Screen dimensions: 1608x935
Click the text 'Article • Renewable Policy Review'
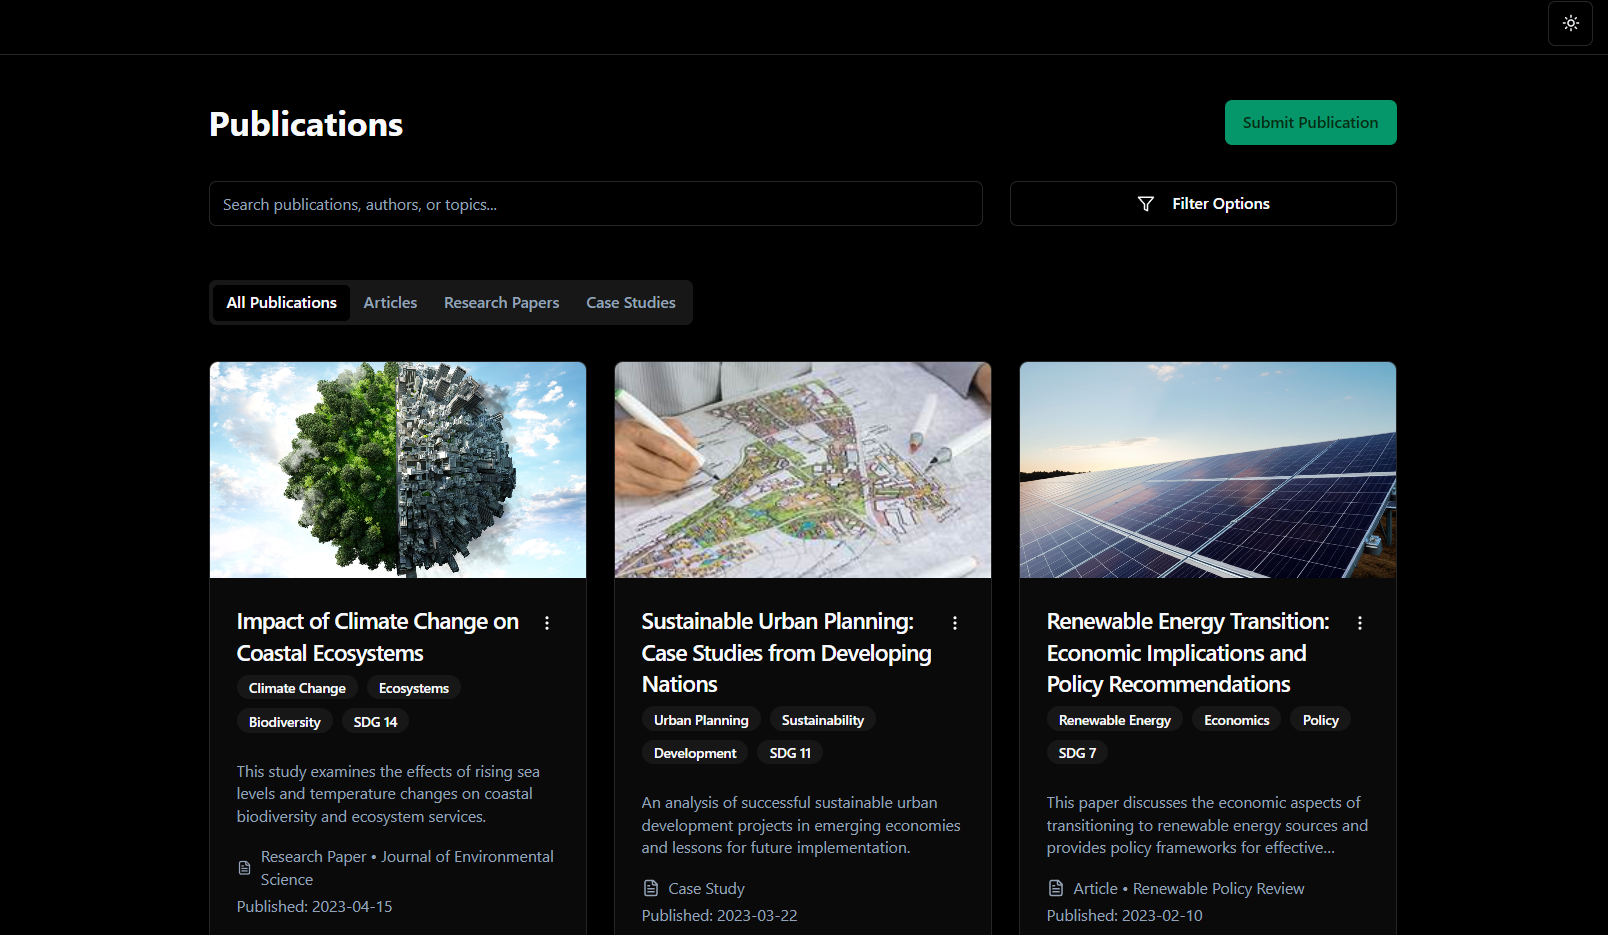[1189, 888]
